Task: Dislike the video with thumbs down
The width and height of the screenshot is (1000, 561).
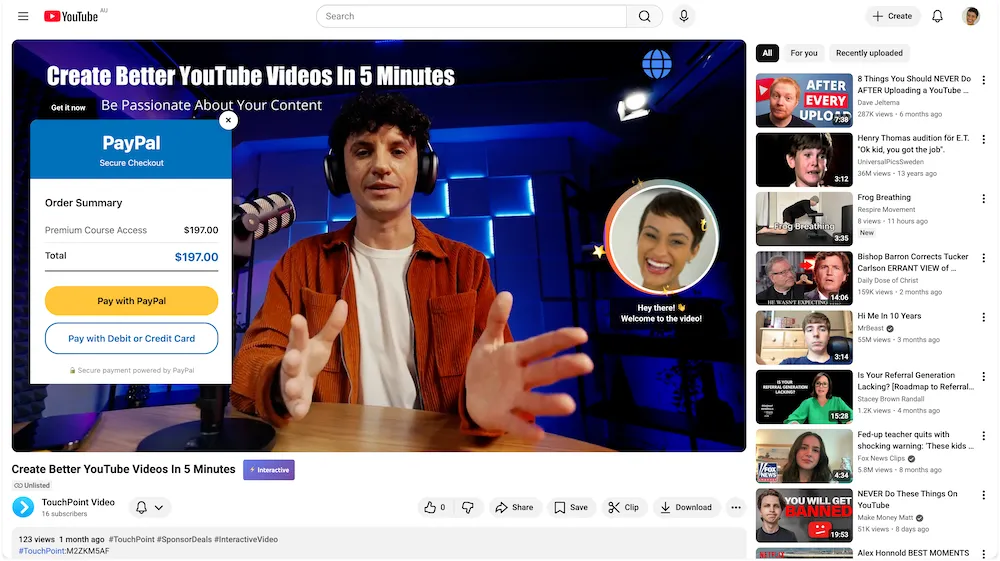Action: tap(467, 507)
